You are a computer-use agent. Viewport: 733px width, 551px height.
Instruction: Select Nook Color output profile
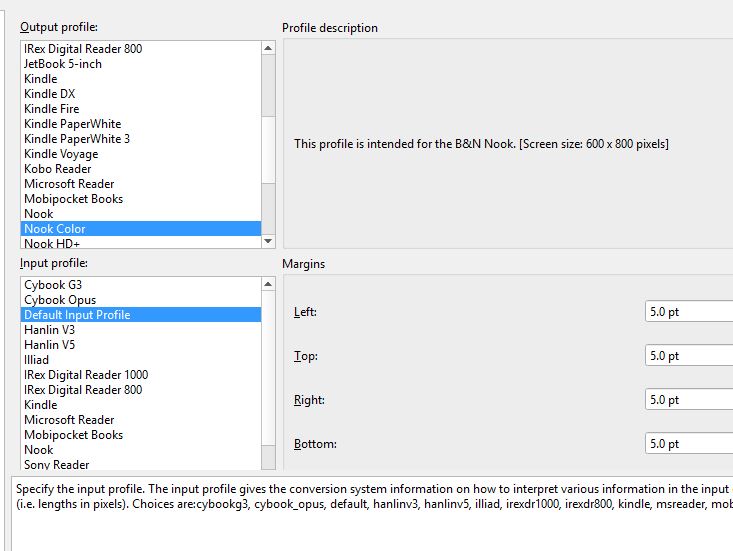[x=55, y=229]
